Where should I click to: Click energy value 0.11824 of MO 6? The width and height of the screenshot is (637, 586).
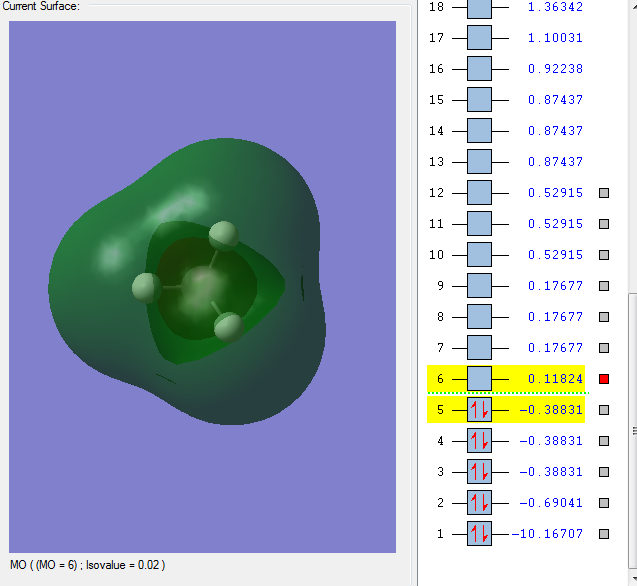(555, 379)
